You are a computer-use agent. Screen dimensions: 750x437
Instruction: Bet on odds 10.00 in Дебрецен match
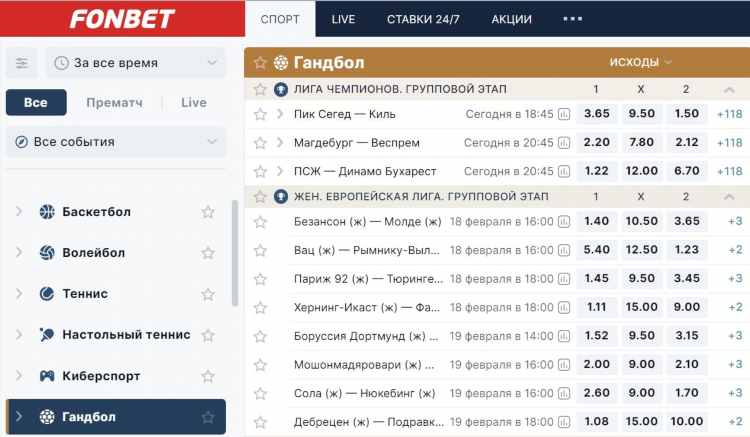(686, 422)
